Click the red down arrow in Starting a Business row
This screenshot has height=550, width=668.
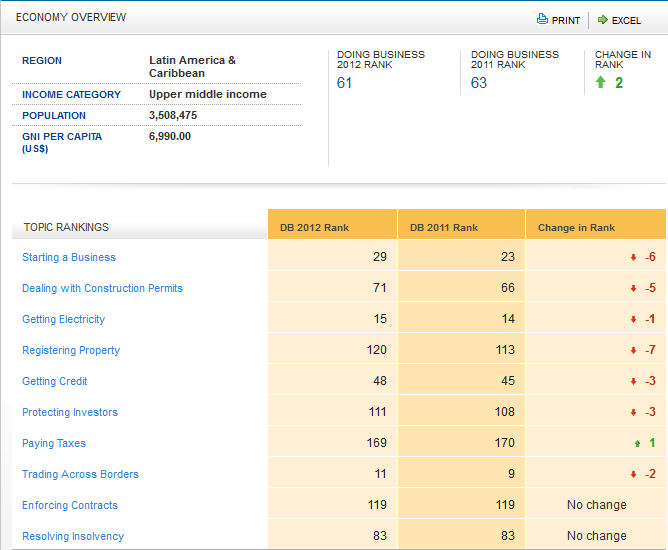[x=633, y=258]
